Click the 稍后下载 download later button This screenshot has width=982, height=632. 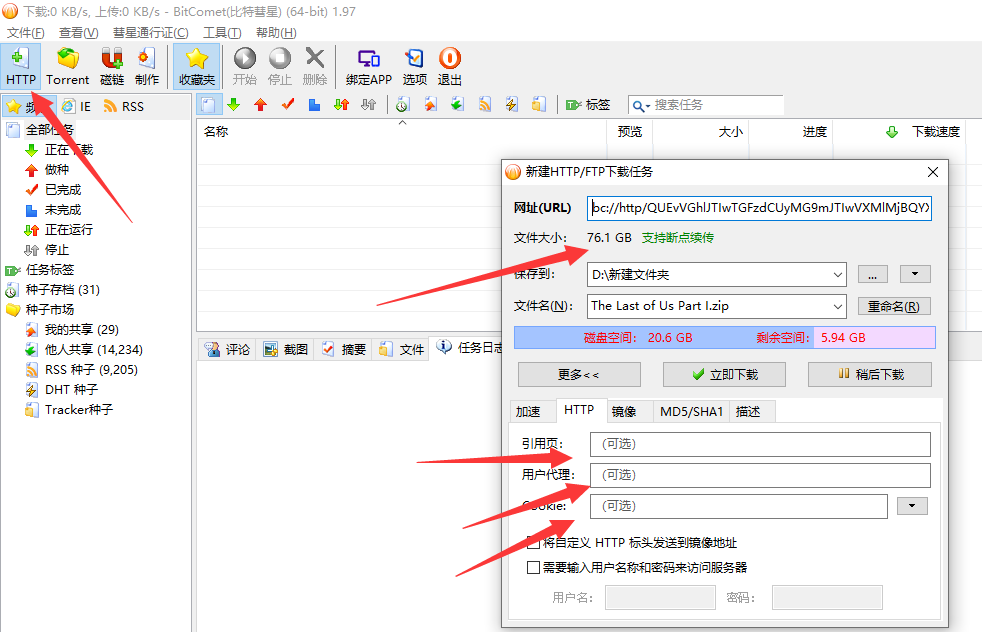pos(870,375)
